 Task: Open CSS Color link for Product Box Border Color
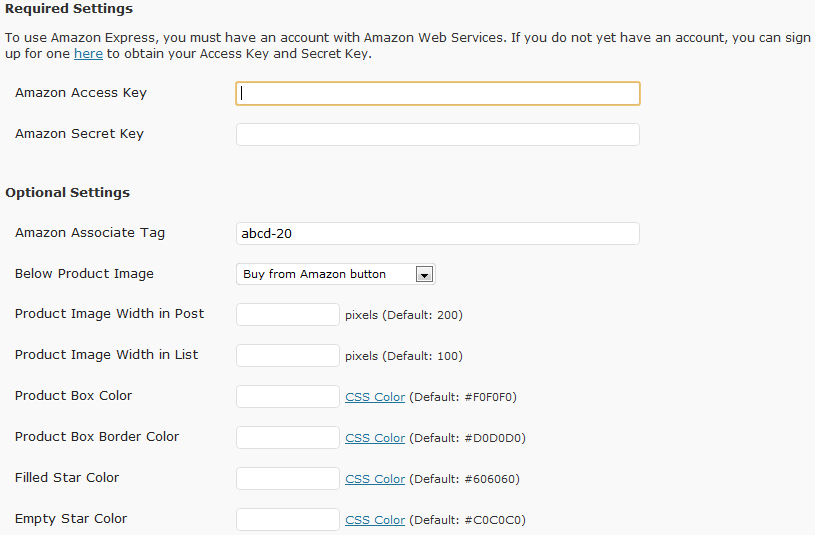point(375,438)
